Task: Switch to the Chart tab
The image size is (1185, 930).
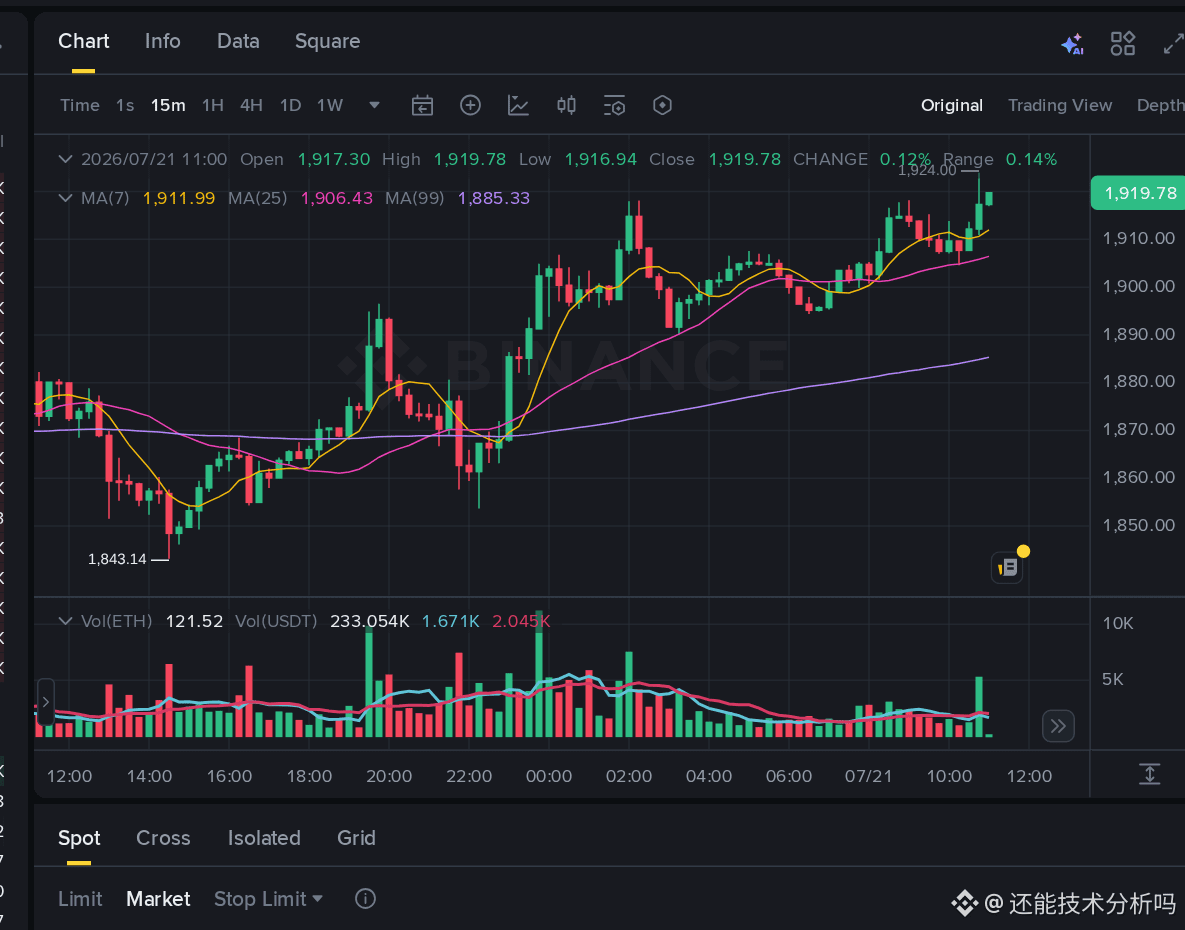Action: coord(83,41)
